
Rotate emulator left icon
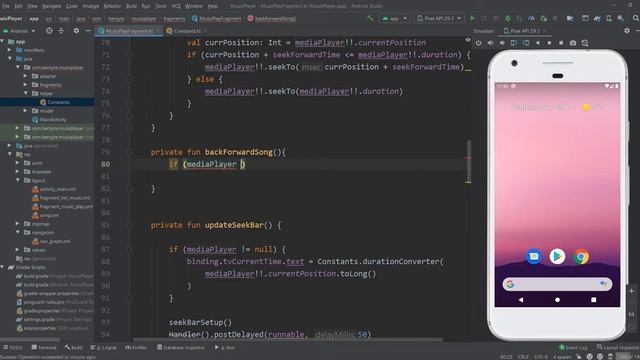tap(514, 43)
